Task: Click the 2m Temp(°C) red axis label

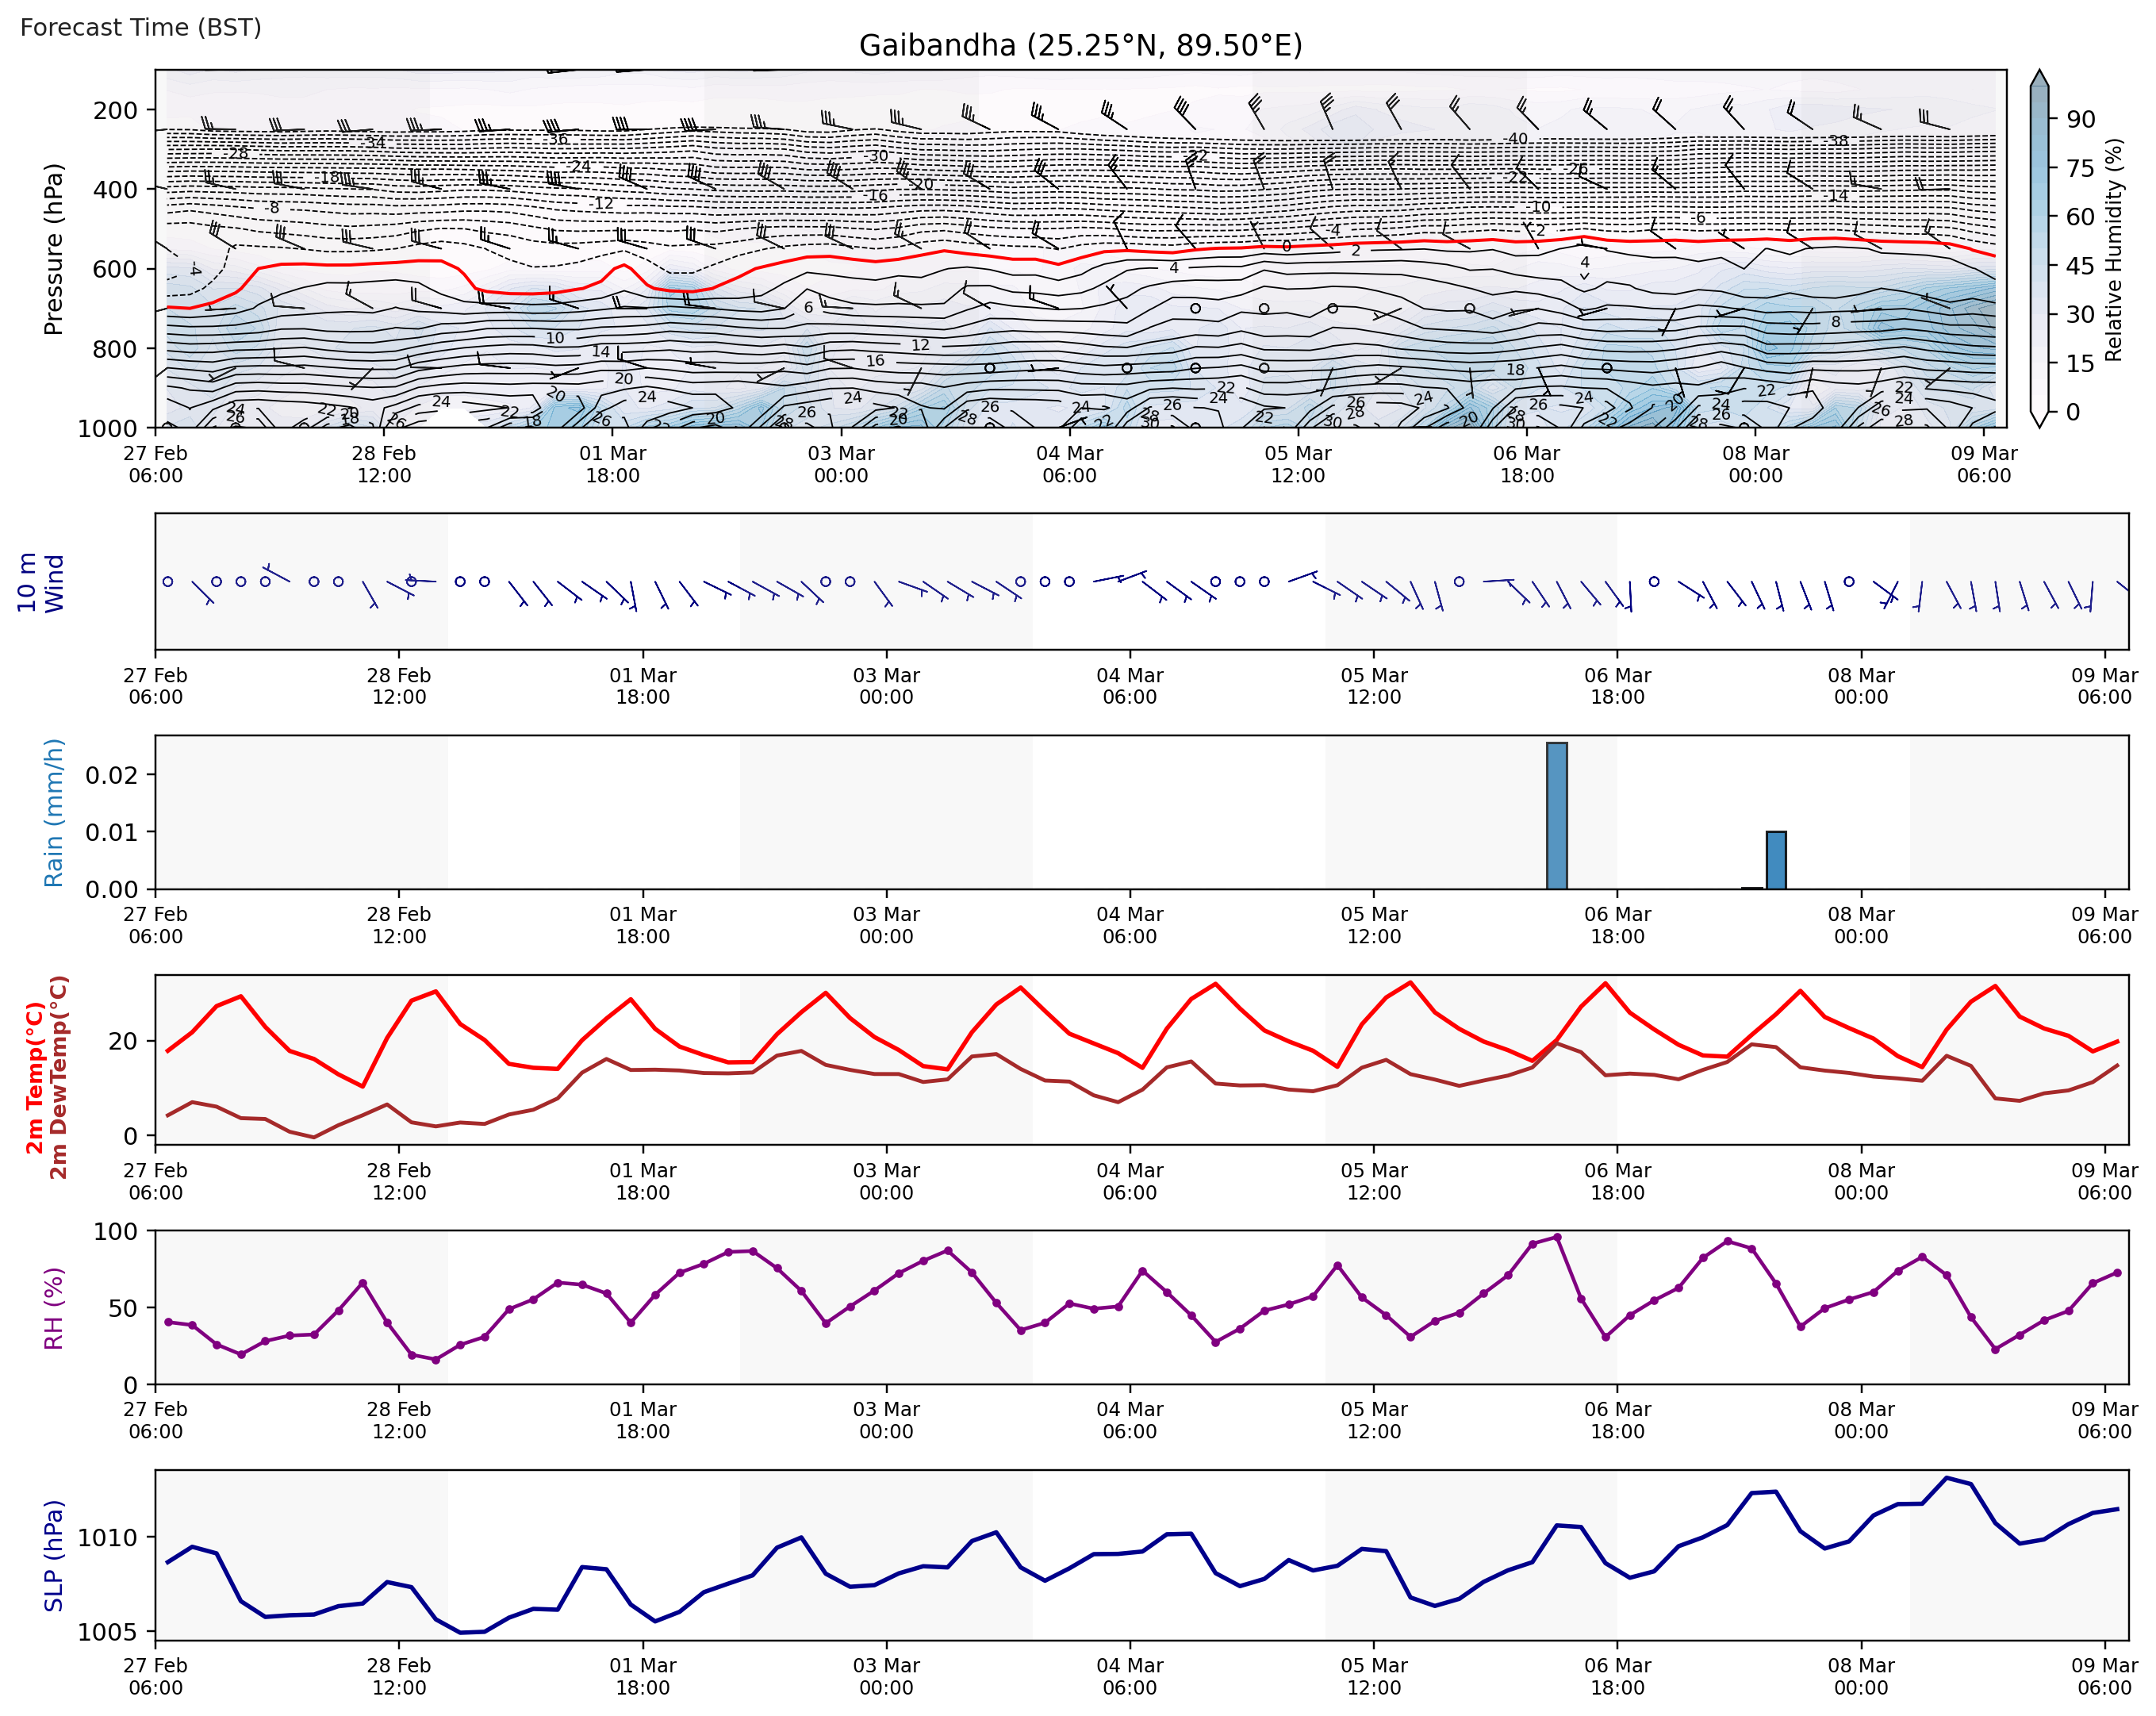Action: [x=35, y=1077]
